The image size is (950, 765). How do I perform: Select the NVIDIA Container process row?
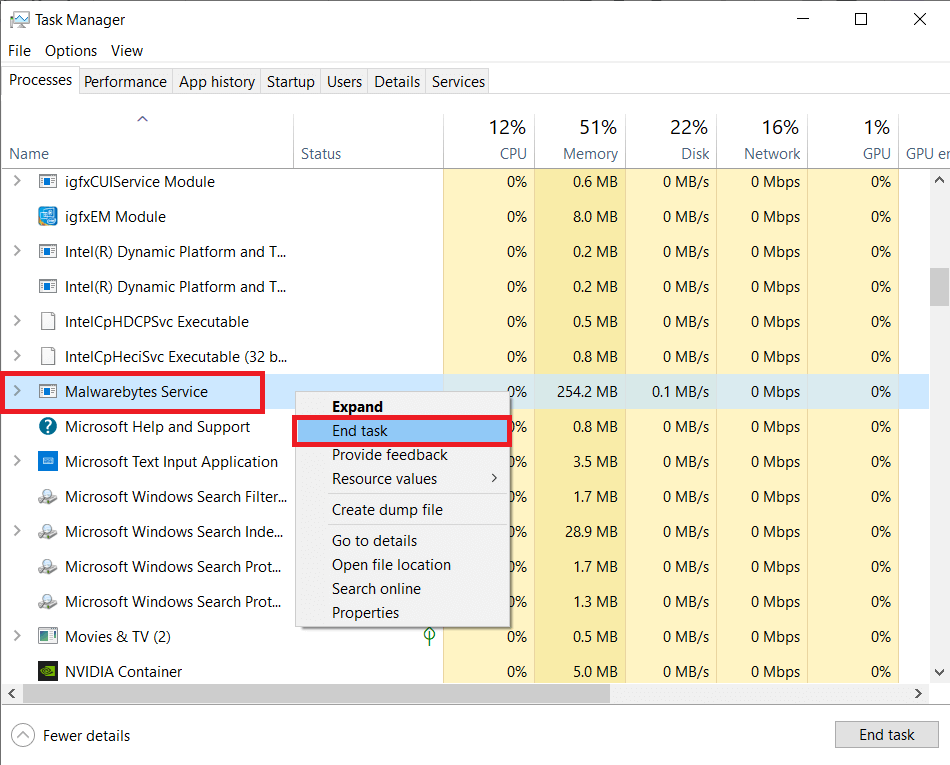tap(465, 671)
